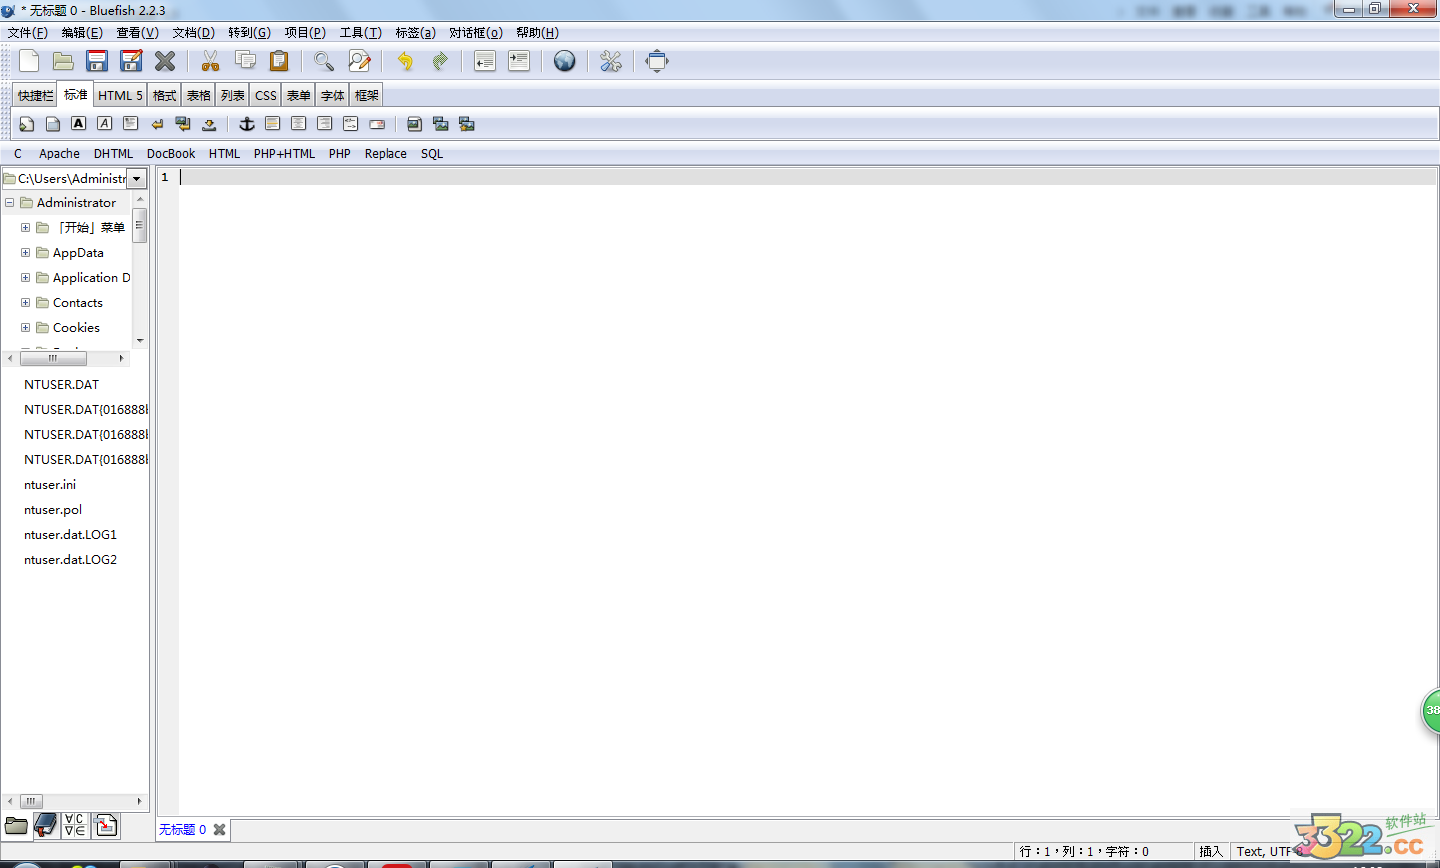This screenshot has width=1440, height=868.
Task: Open the 编辑(E) menu
Action: (82, 33)
